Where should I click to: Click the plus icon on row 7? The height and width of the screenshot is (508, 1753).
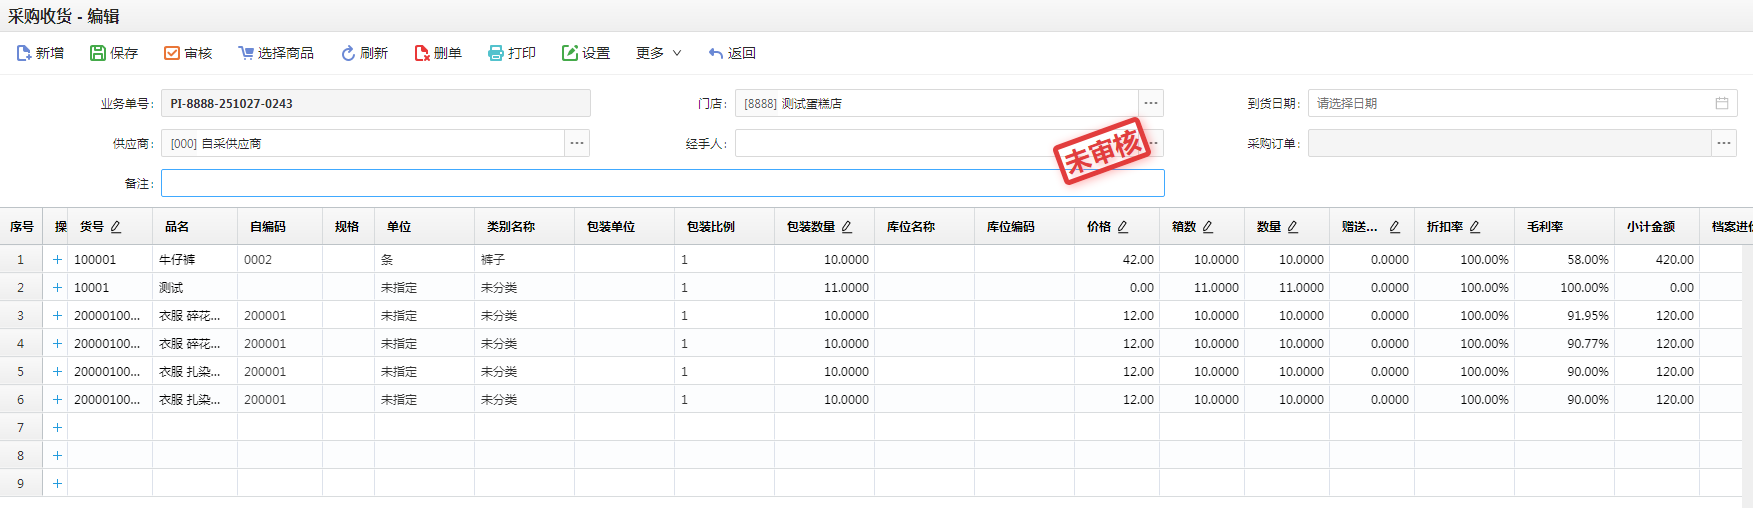58,427
